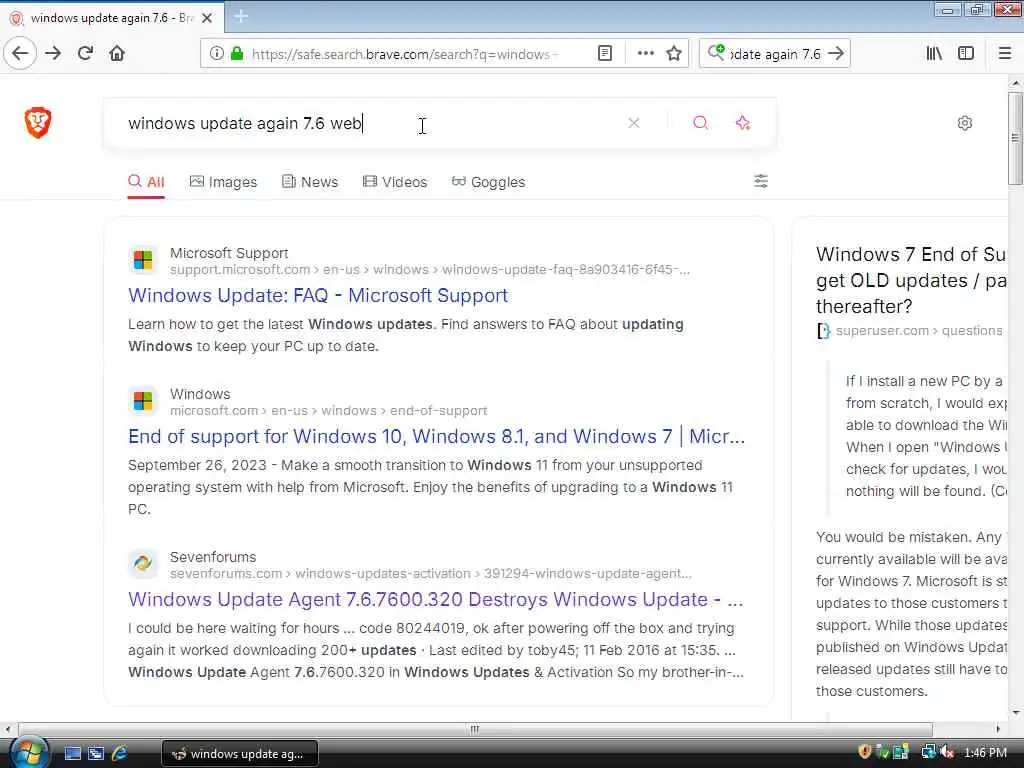Click the Sevenforums result favicon
Viewport: 1024px width, 768px height.
pos(143,564)
